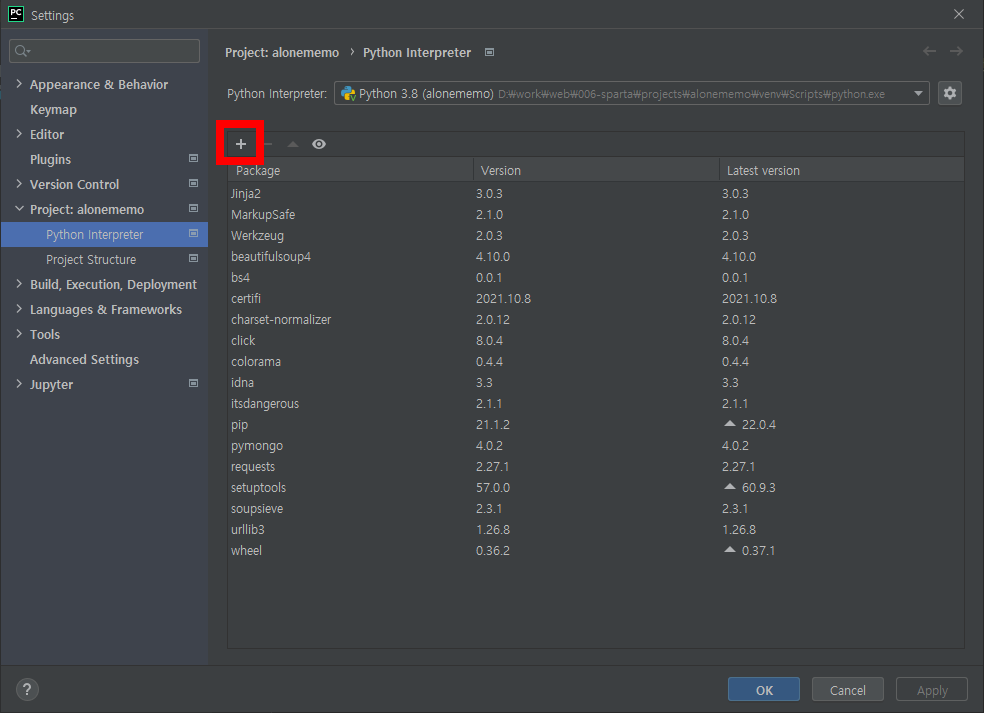The image size is (984, 713).
Task: Sort by Version column header
Action: pyautogui.click(x=596, y=170)
